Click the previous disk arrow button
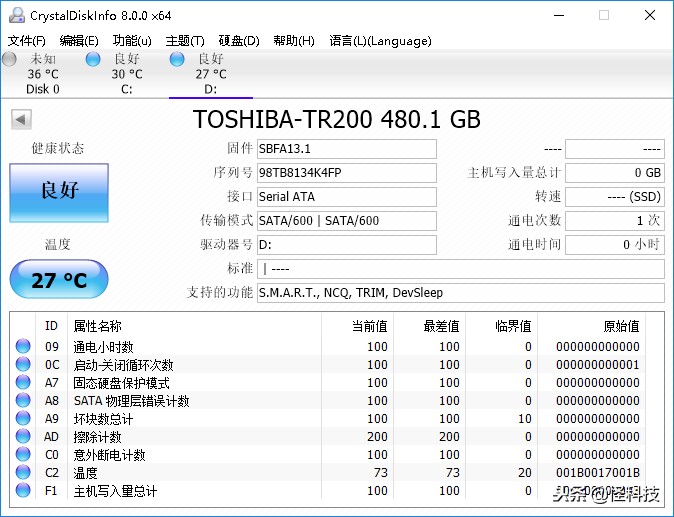 pos(21,119)
